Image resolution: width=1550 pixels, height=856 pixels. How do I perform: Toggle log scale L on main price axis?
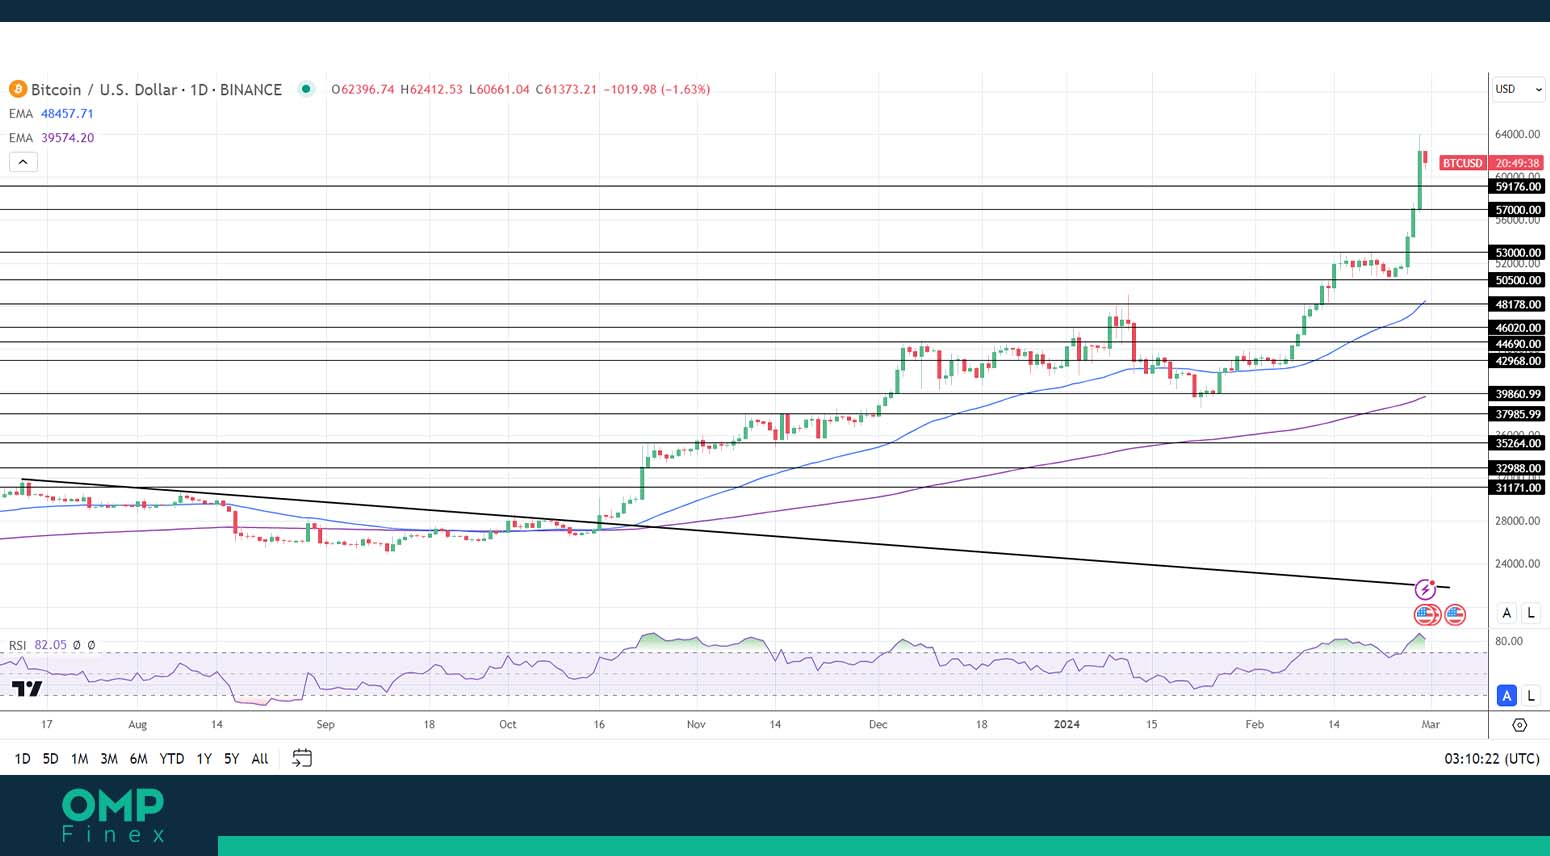pyautogui.click(x=1530, y=613)
